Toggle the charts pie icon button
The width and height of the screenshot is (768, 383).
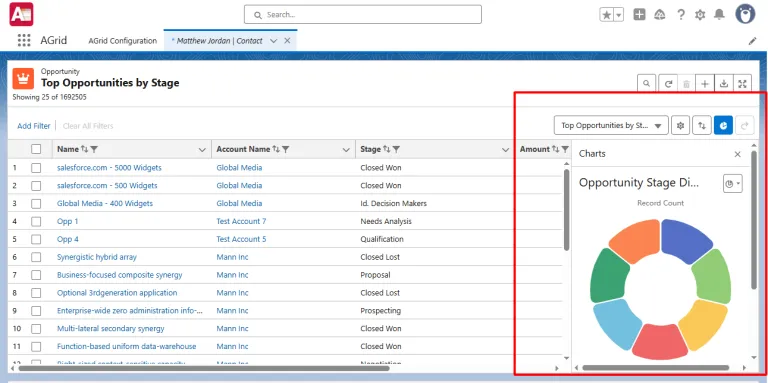[x=723, y=125]
